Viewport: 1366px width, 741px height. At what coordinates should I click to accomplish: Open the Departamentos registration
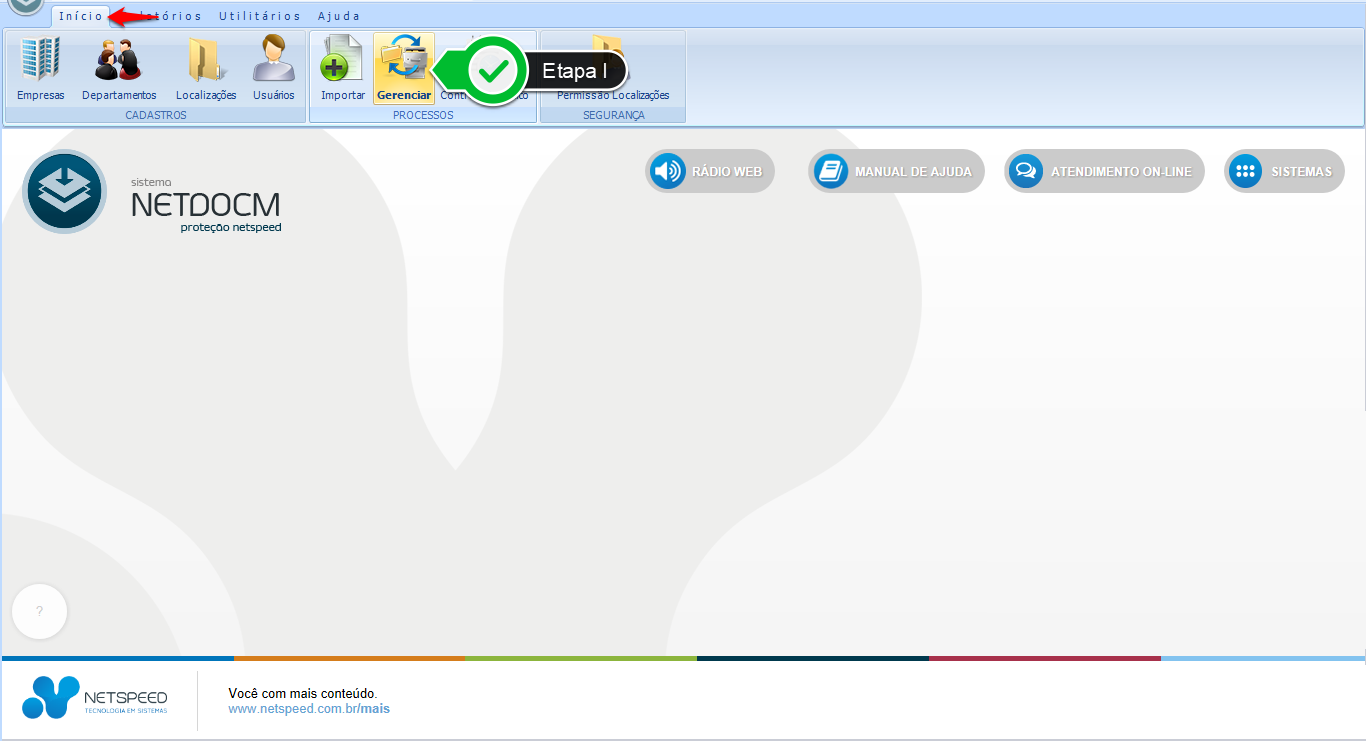click(x=119, y=69)
